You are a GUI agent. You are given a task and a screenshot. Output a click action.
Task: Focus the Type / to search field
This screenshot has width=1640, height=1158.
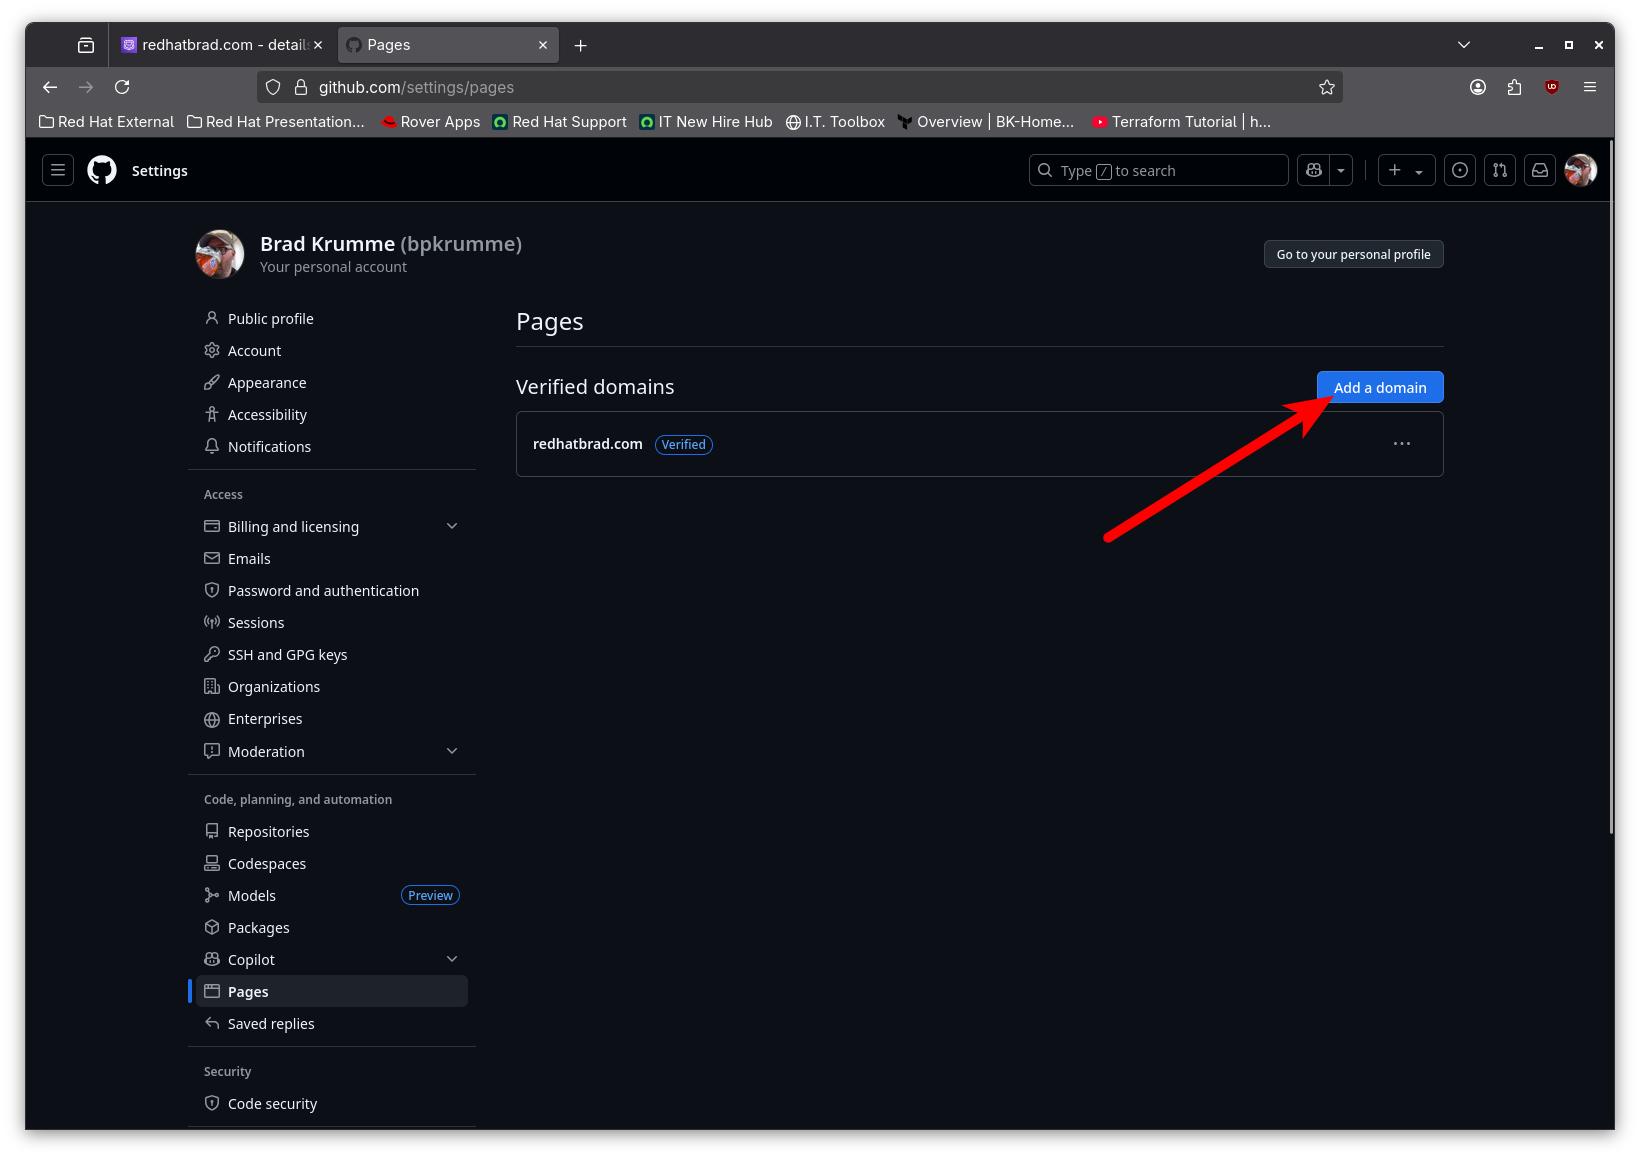point(1158,170)
